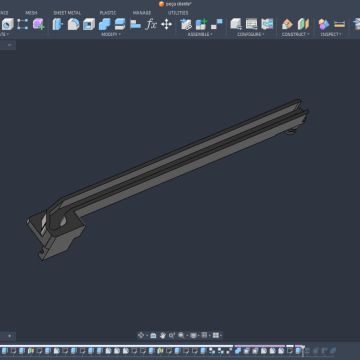Open Viewports layout icon
360x360 pixels.
[x=216, y=335]
